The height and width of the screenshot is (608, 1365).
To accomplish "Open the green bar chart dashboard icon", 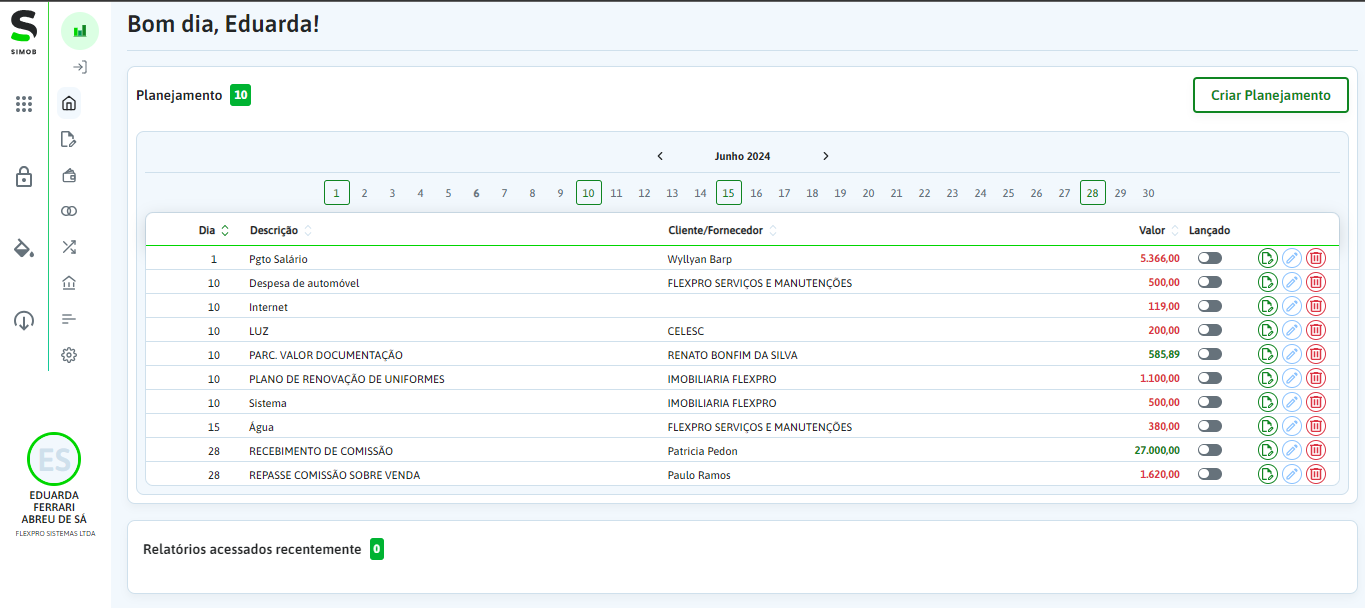I will coord(80,31).
